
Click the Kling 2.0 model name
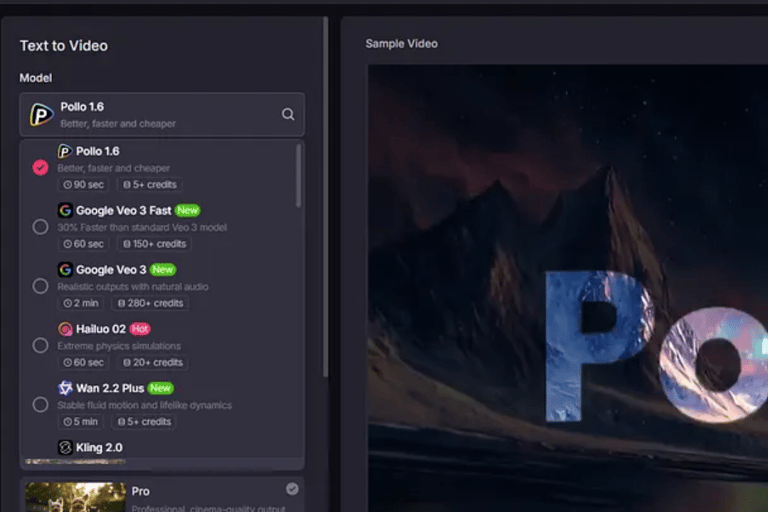pyautogui.click(x=99, y=447)
